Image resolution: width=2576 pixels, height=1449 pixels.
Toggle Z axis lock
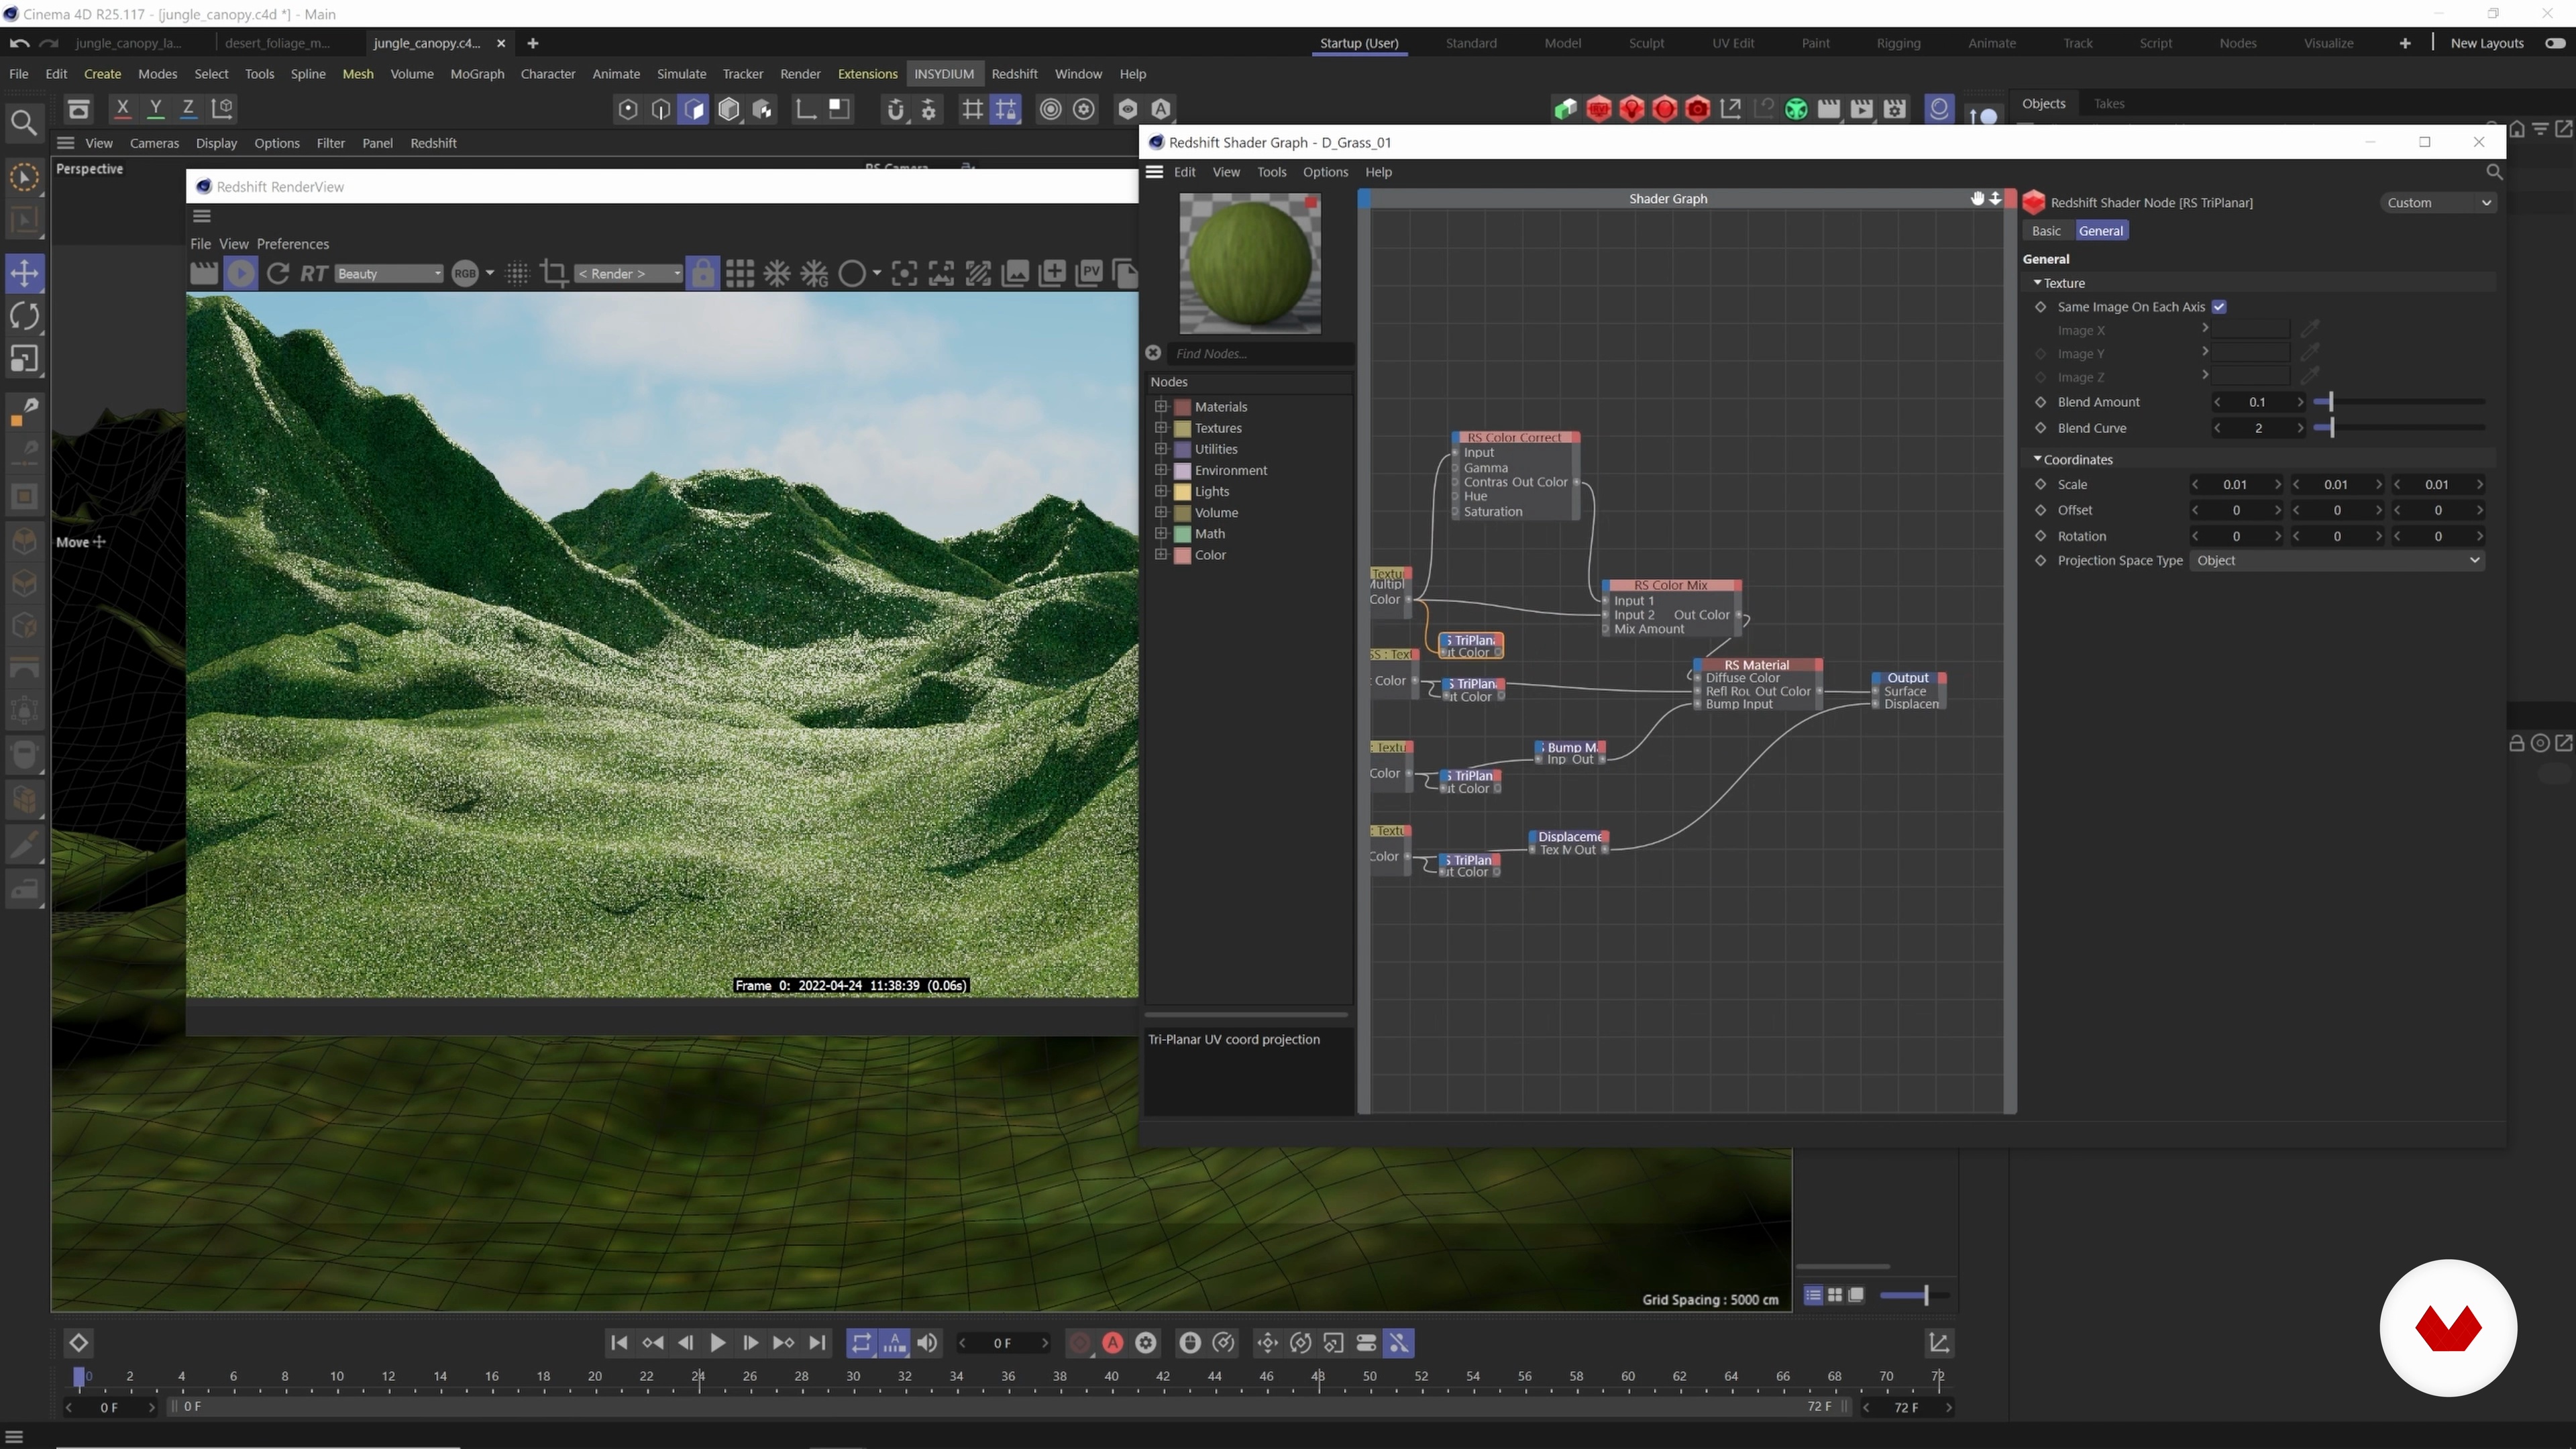pyautogui.click(x=188, y=108)
